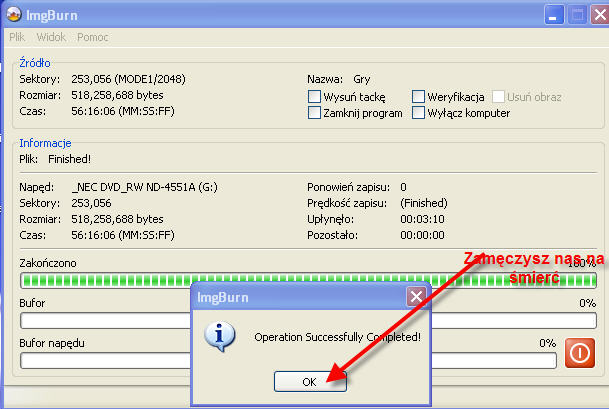Screen dimensions: 609x409
Task: Click the Prędkość zapisu value (Finished)
Action: pos(424,203)
